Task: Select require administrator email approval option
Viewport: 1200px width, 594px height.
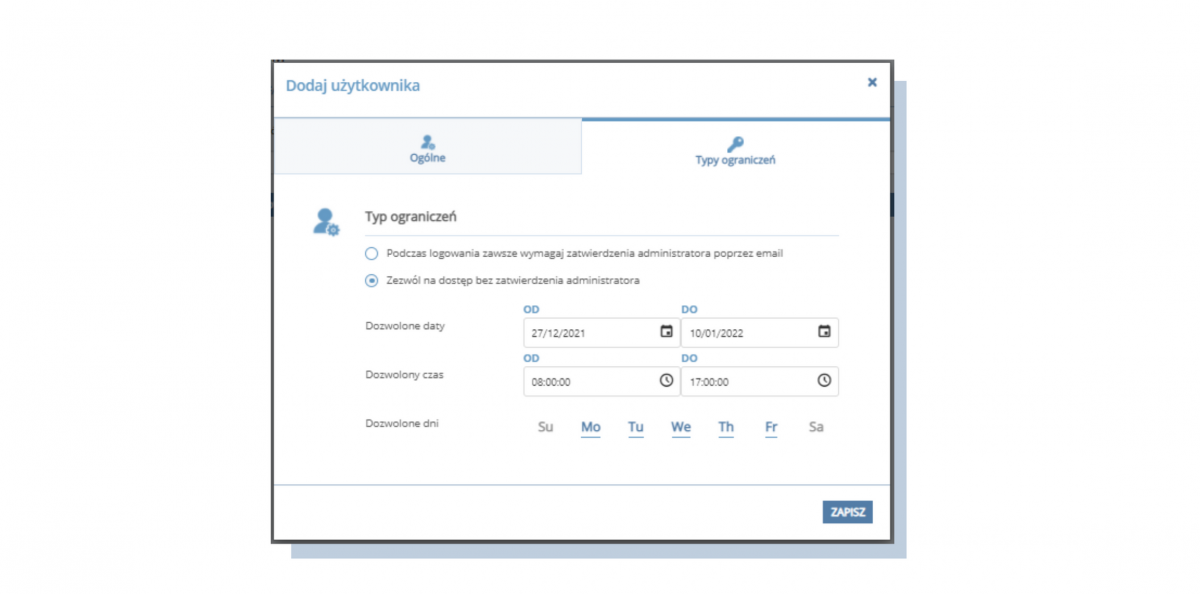Action: tap(372, 254)
